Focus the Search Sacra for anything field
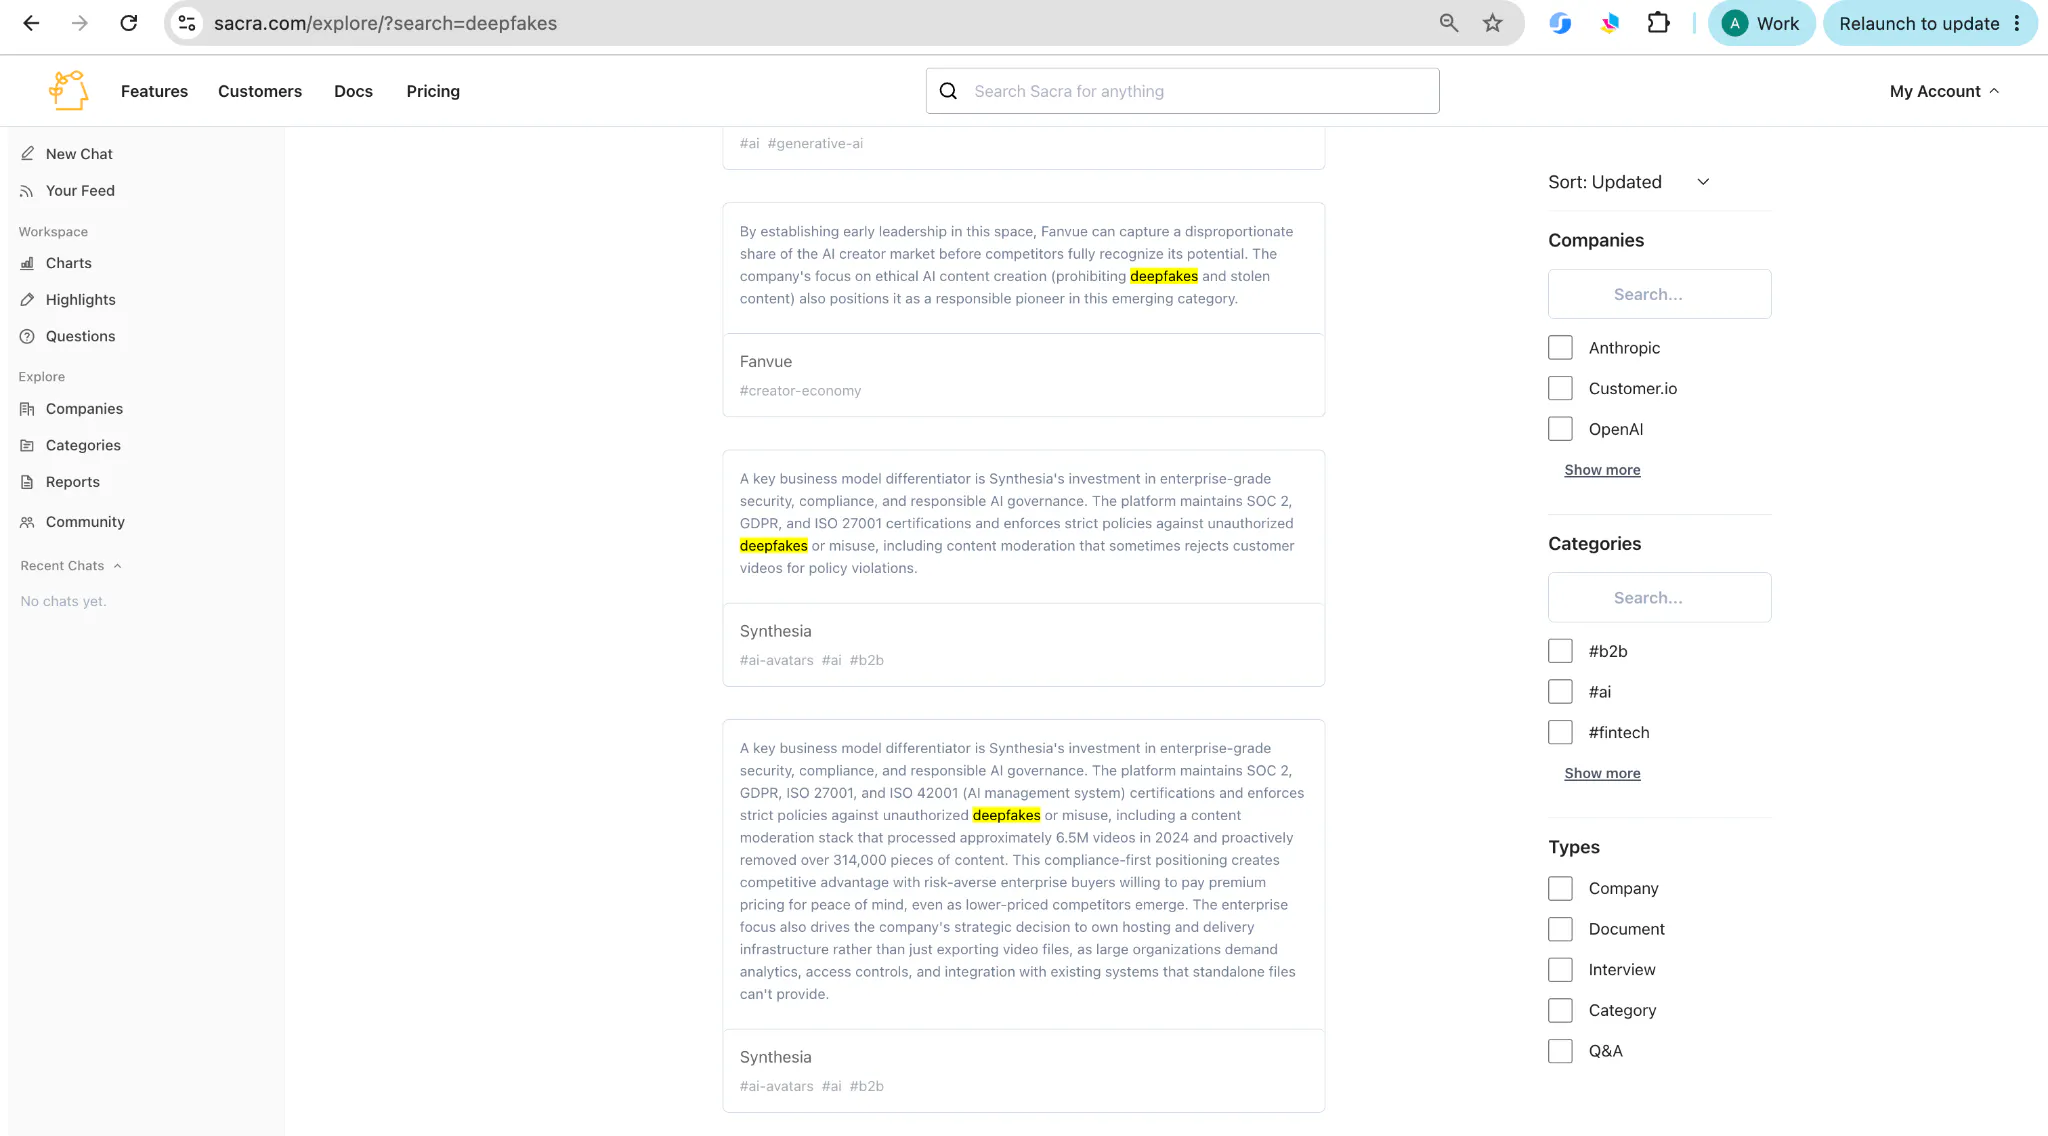This screenshot has width=2048, height=1136. point(1182,91)
